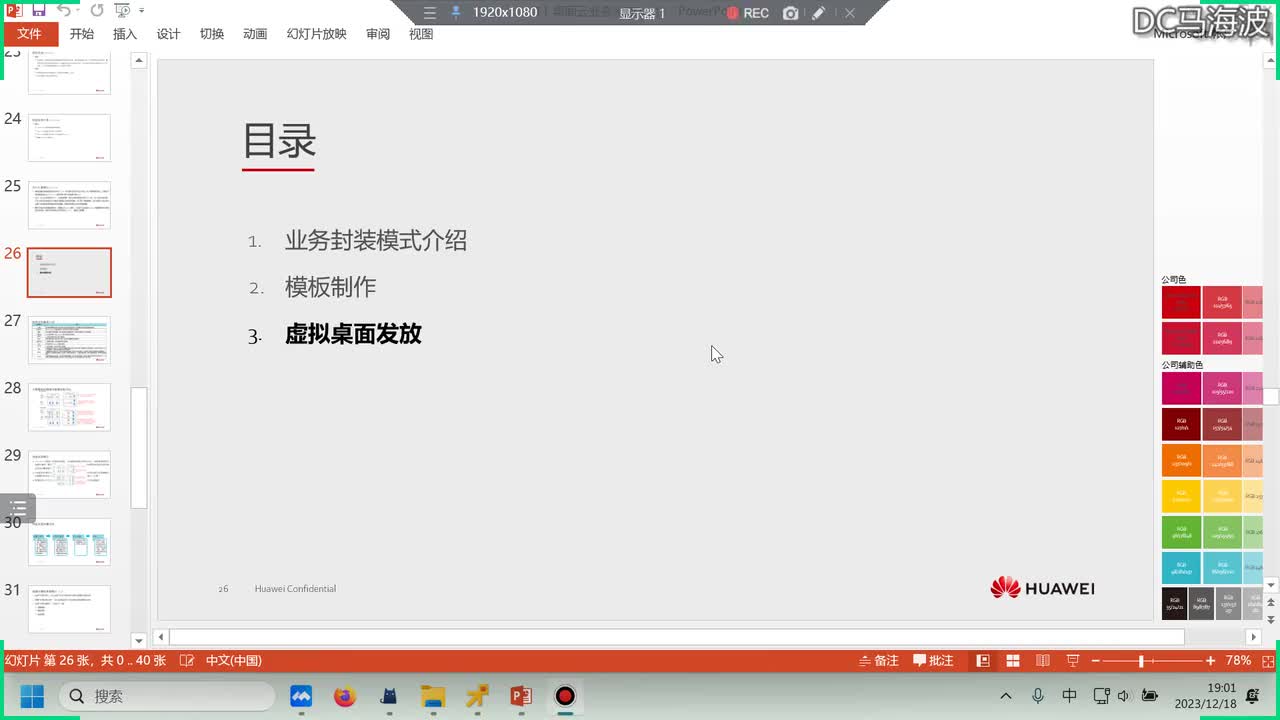Take a screenshot with the camera icon

(x=791, y=13)
